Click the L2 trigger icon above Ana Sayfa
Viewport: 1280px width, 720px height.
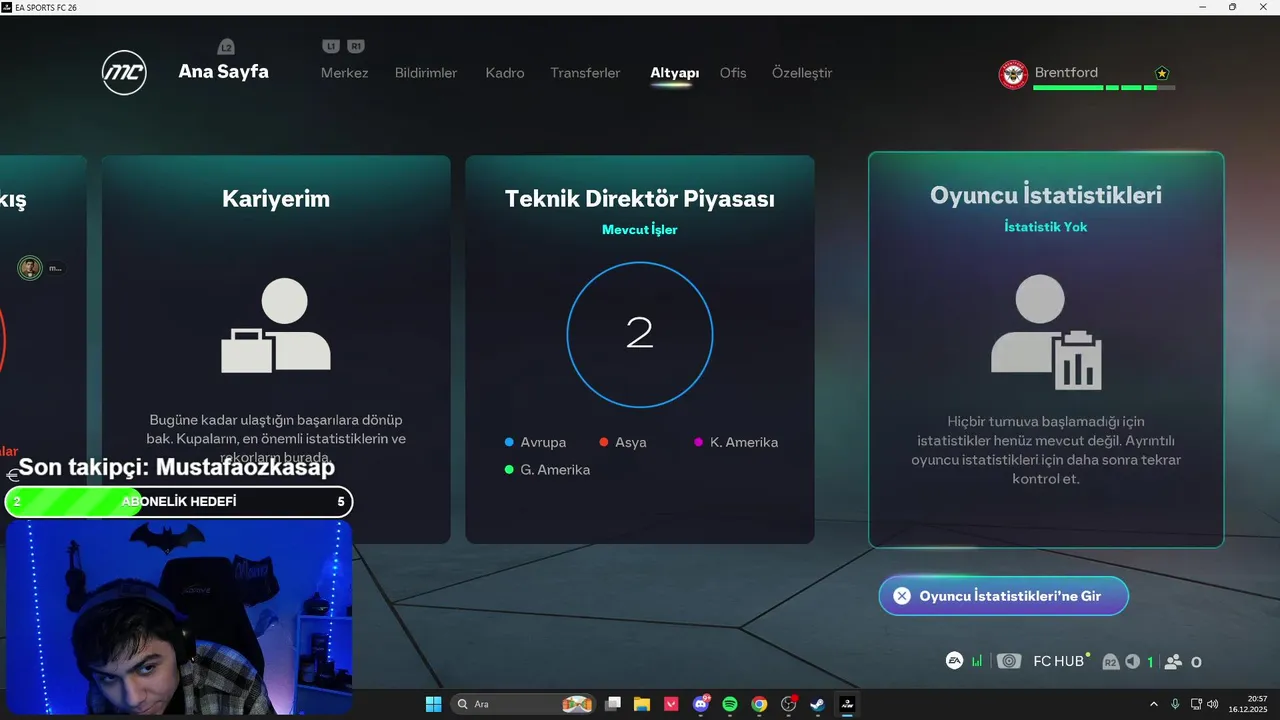tap(226, 47)
